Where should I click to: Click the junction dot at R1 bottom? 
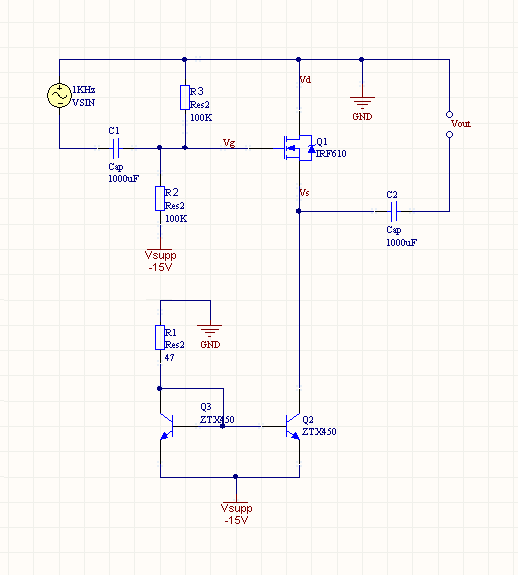[159, 388]
